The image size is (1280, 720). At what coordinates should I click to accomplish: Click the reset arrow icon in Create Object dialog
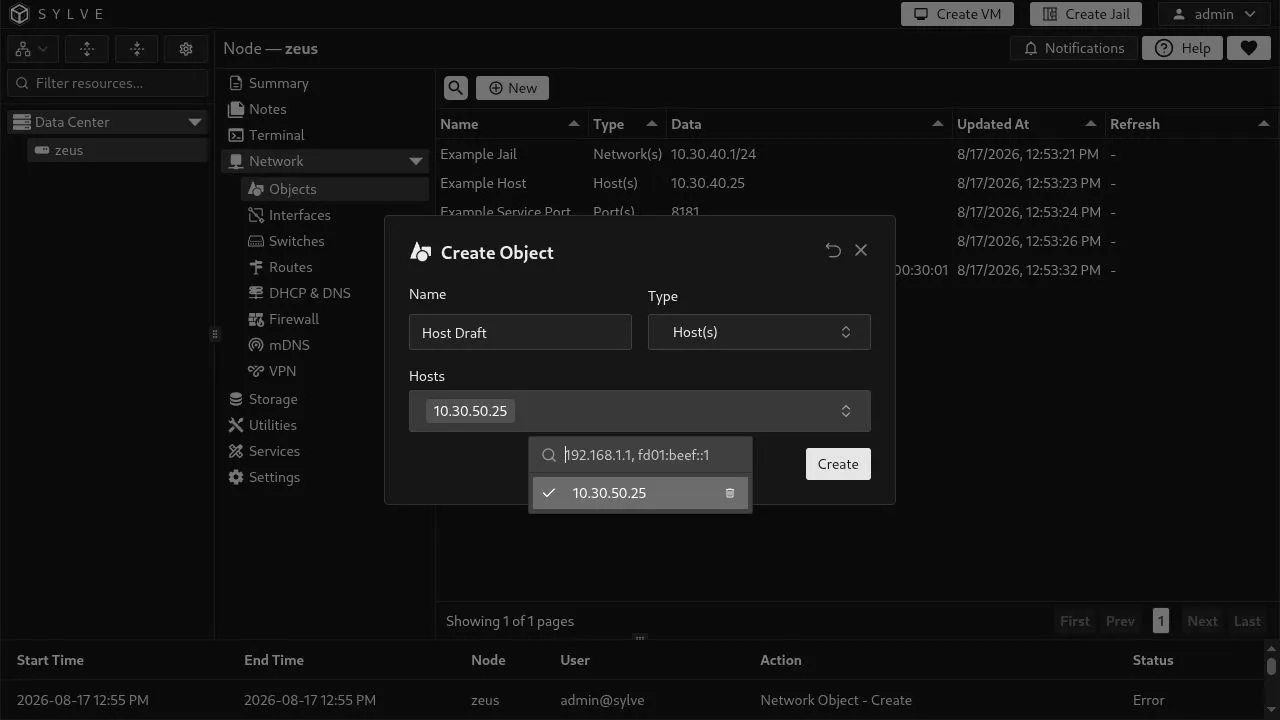833,250
